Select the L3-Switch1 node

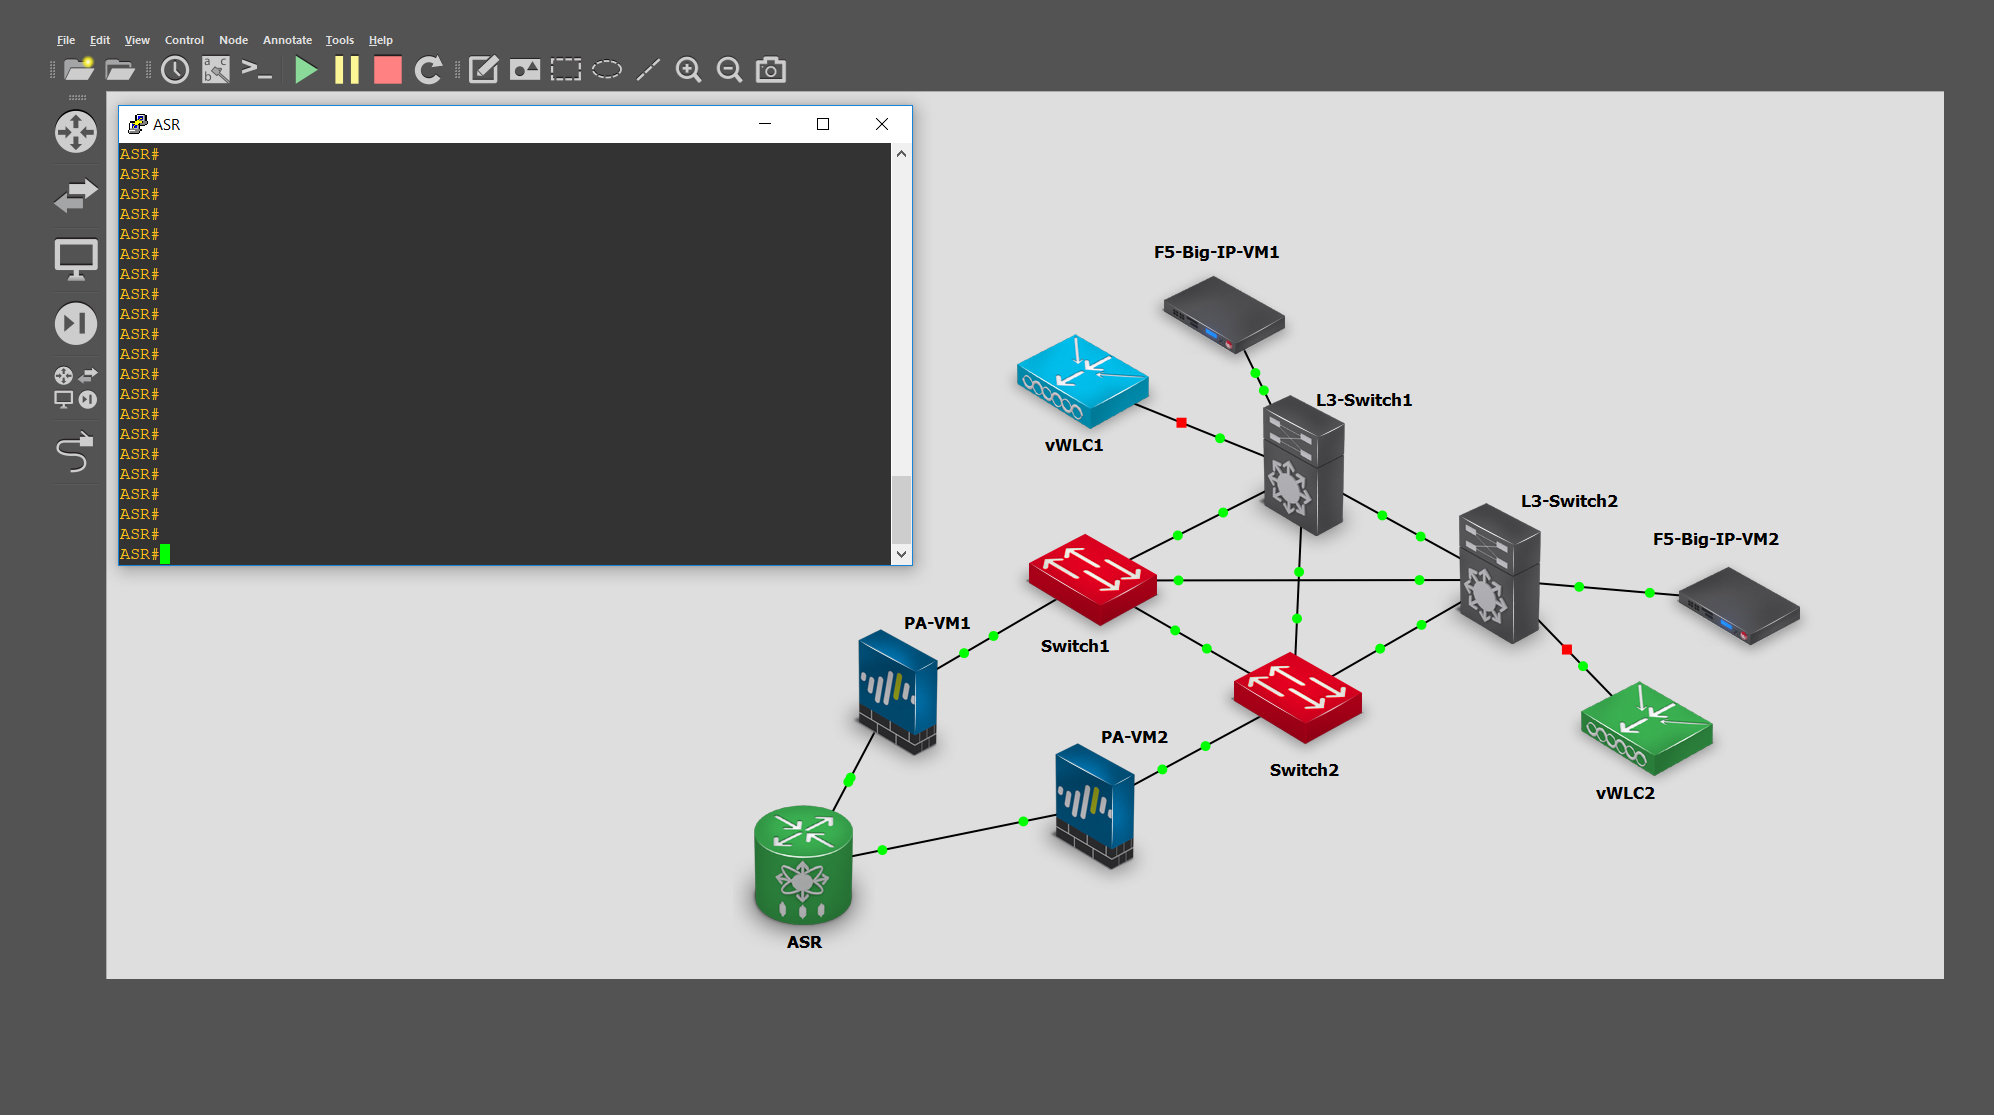pos(1303,465)
